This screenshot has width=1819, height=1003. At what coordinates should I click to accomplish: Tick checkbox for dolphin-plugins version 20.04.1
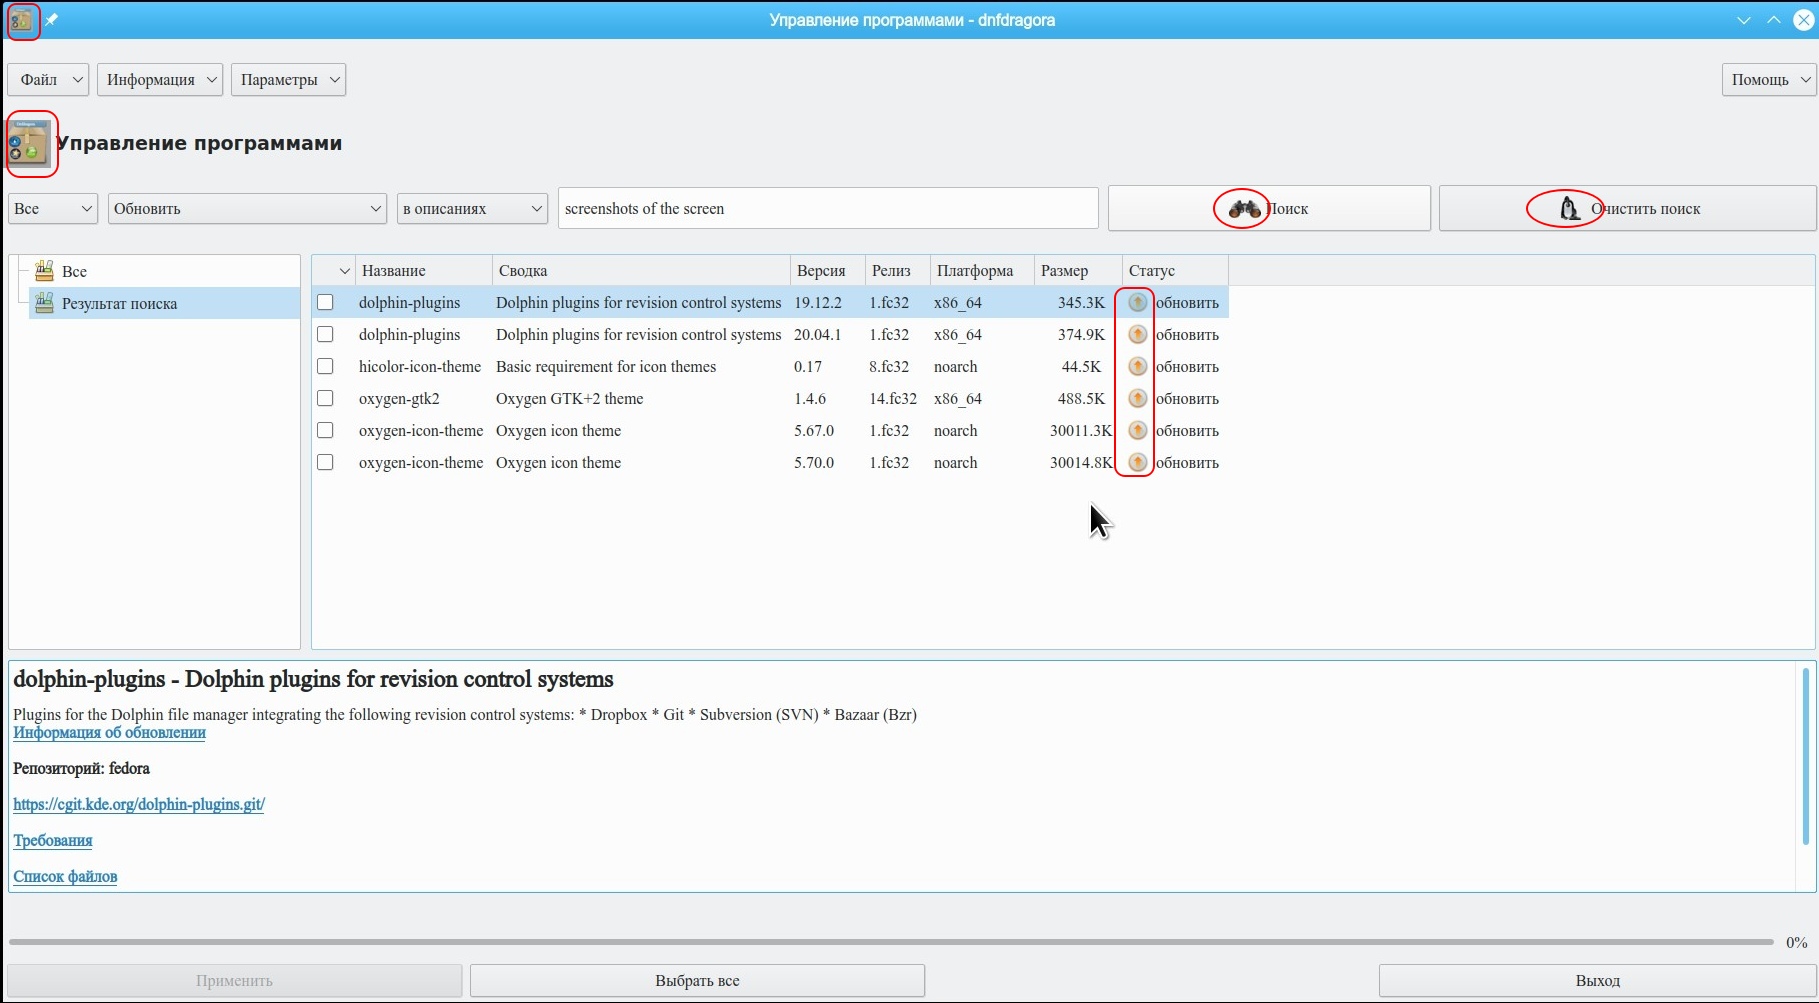click(325, 334)
